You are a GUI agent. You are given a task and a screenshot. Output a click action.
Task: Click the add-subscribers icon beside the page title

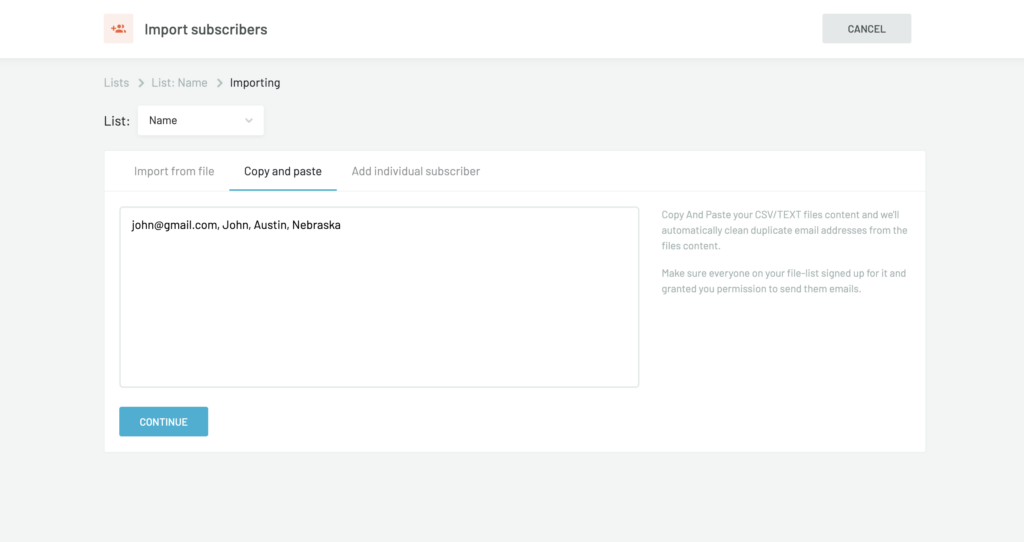[118, 29]
